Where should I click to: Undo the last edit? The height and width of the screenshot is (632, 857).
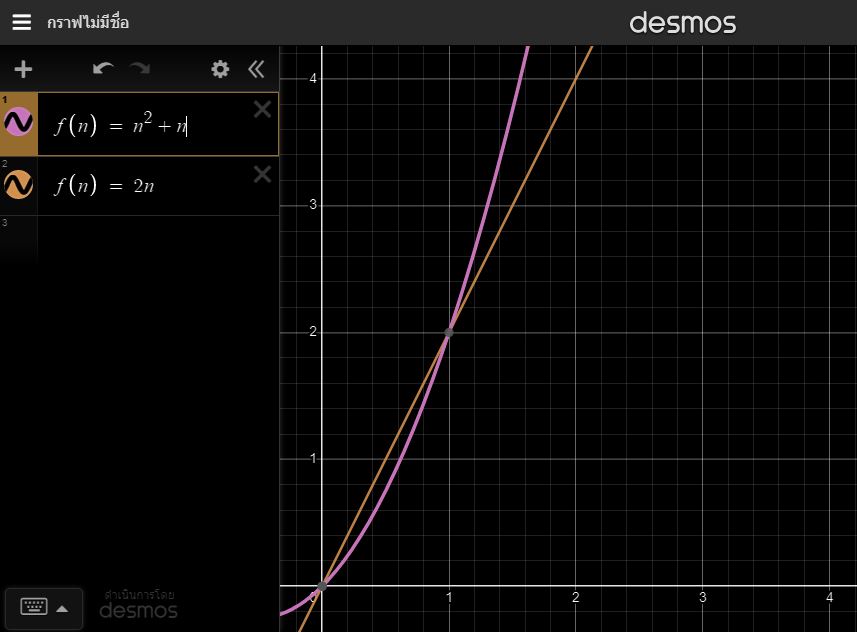click(102, 69)
